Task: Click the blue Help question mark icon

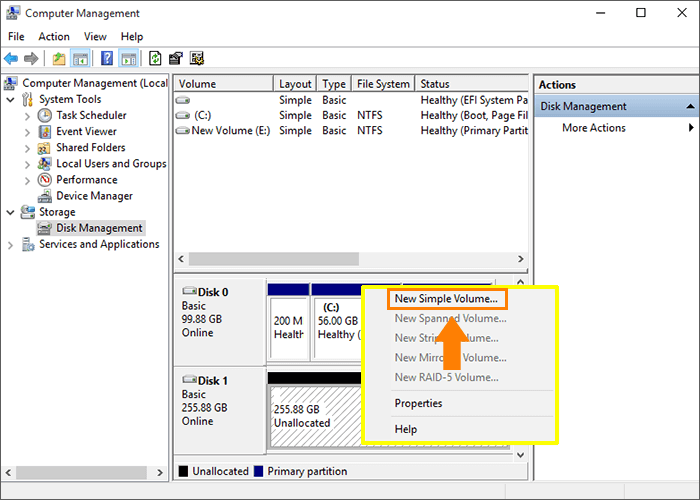Action: pos(107,58)
